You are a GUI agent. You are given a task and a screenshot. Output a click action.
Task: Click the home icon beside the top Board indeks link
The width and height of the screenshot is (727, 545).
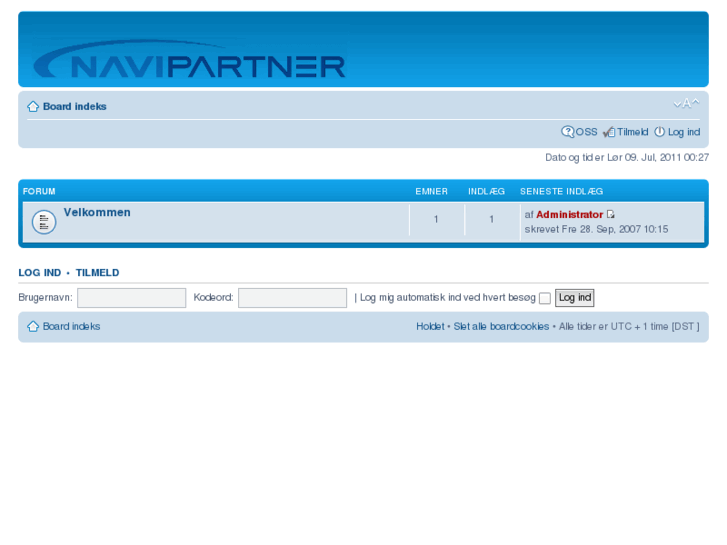(x=33, y=107)
